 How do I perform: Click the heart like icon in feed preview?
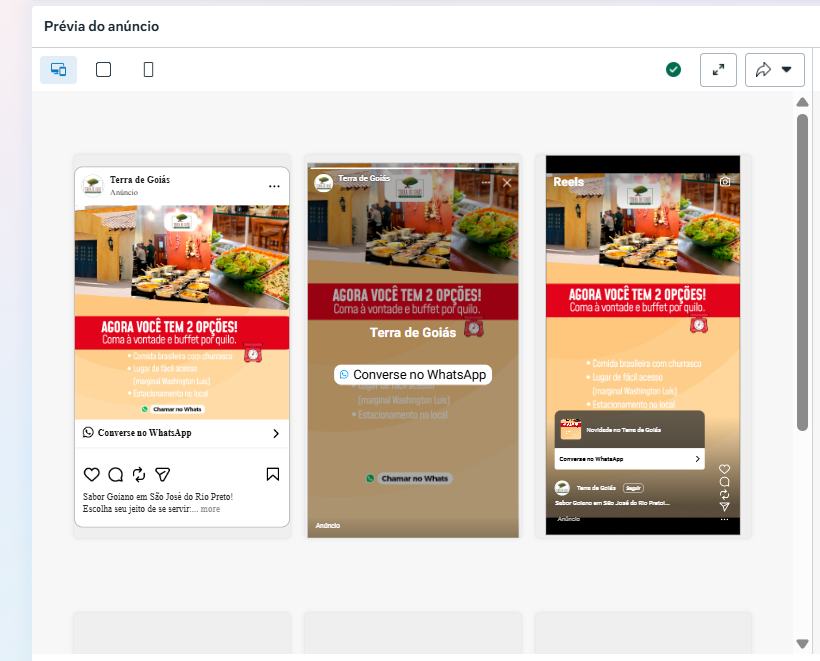click(x=92, y=474)
